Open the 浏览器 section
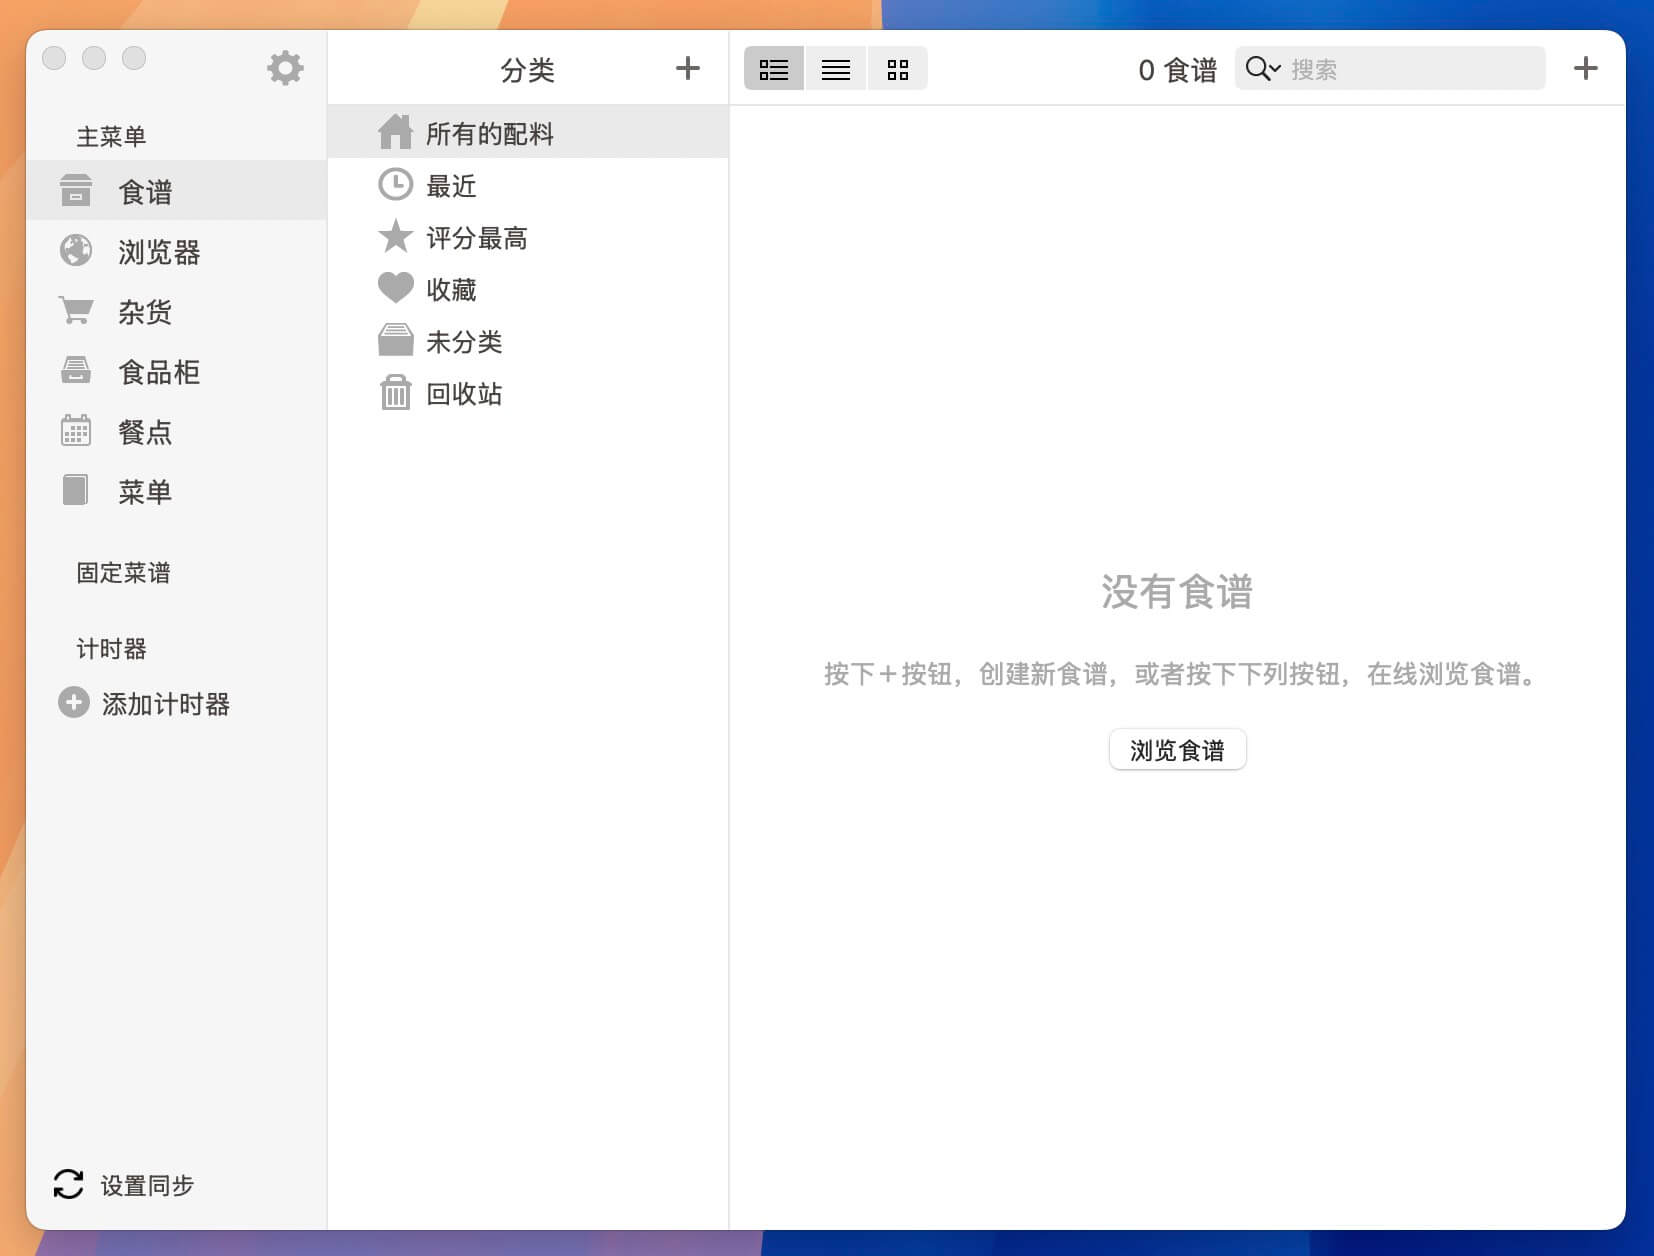 tap(158, 252)
